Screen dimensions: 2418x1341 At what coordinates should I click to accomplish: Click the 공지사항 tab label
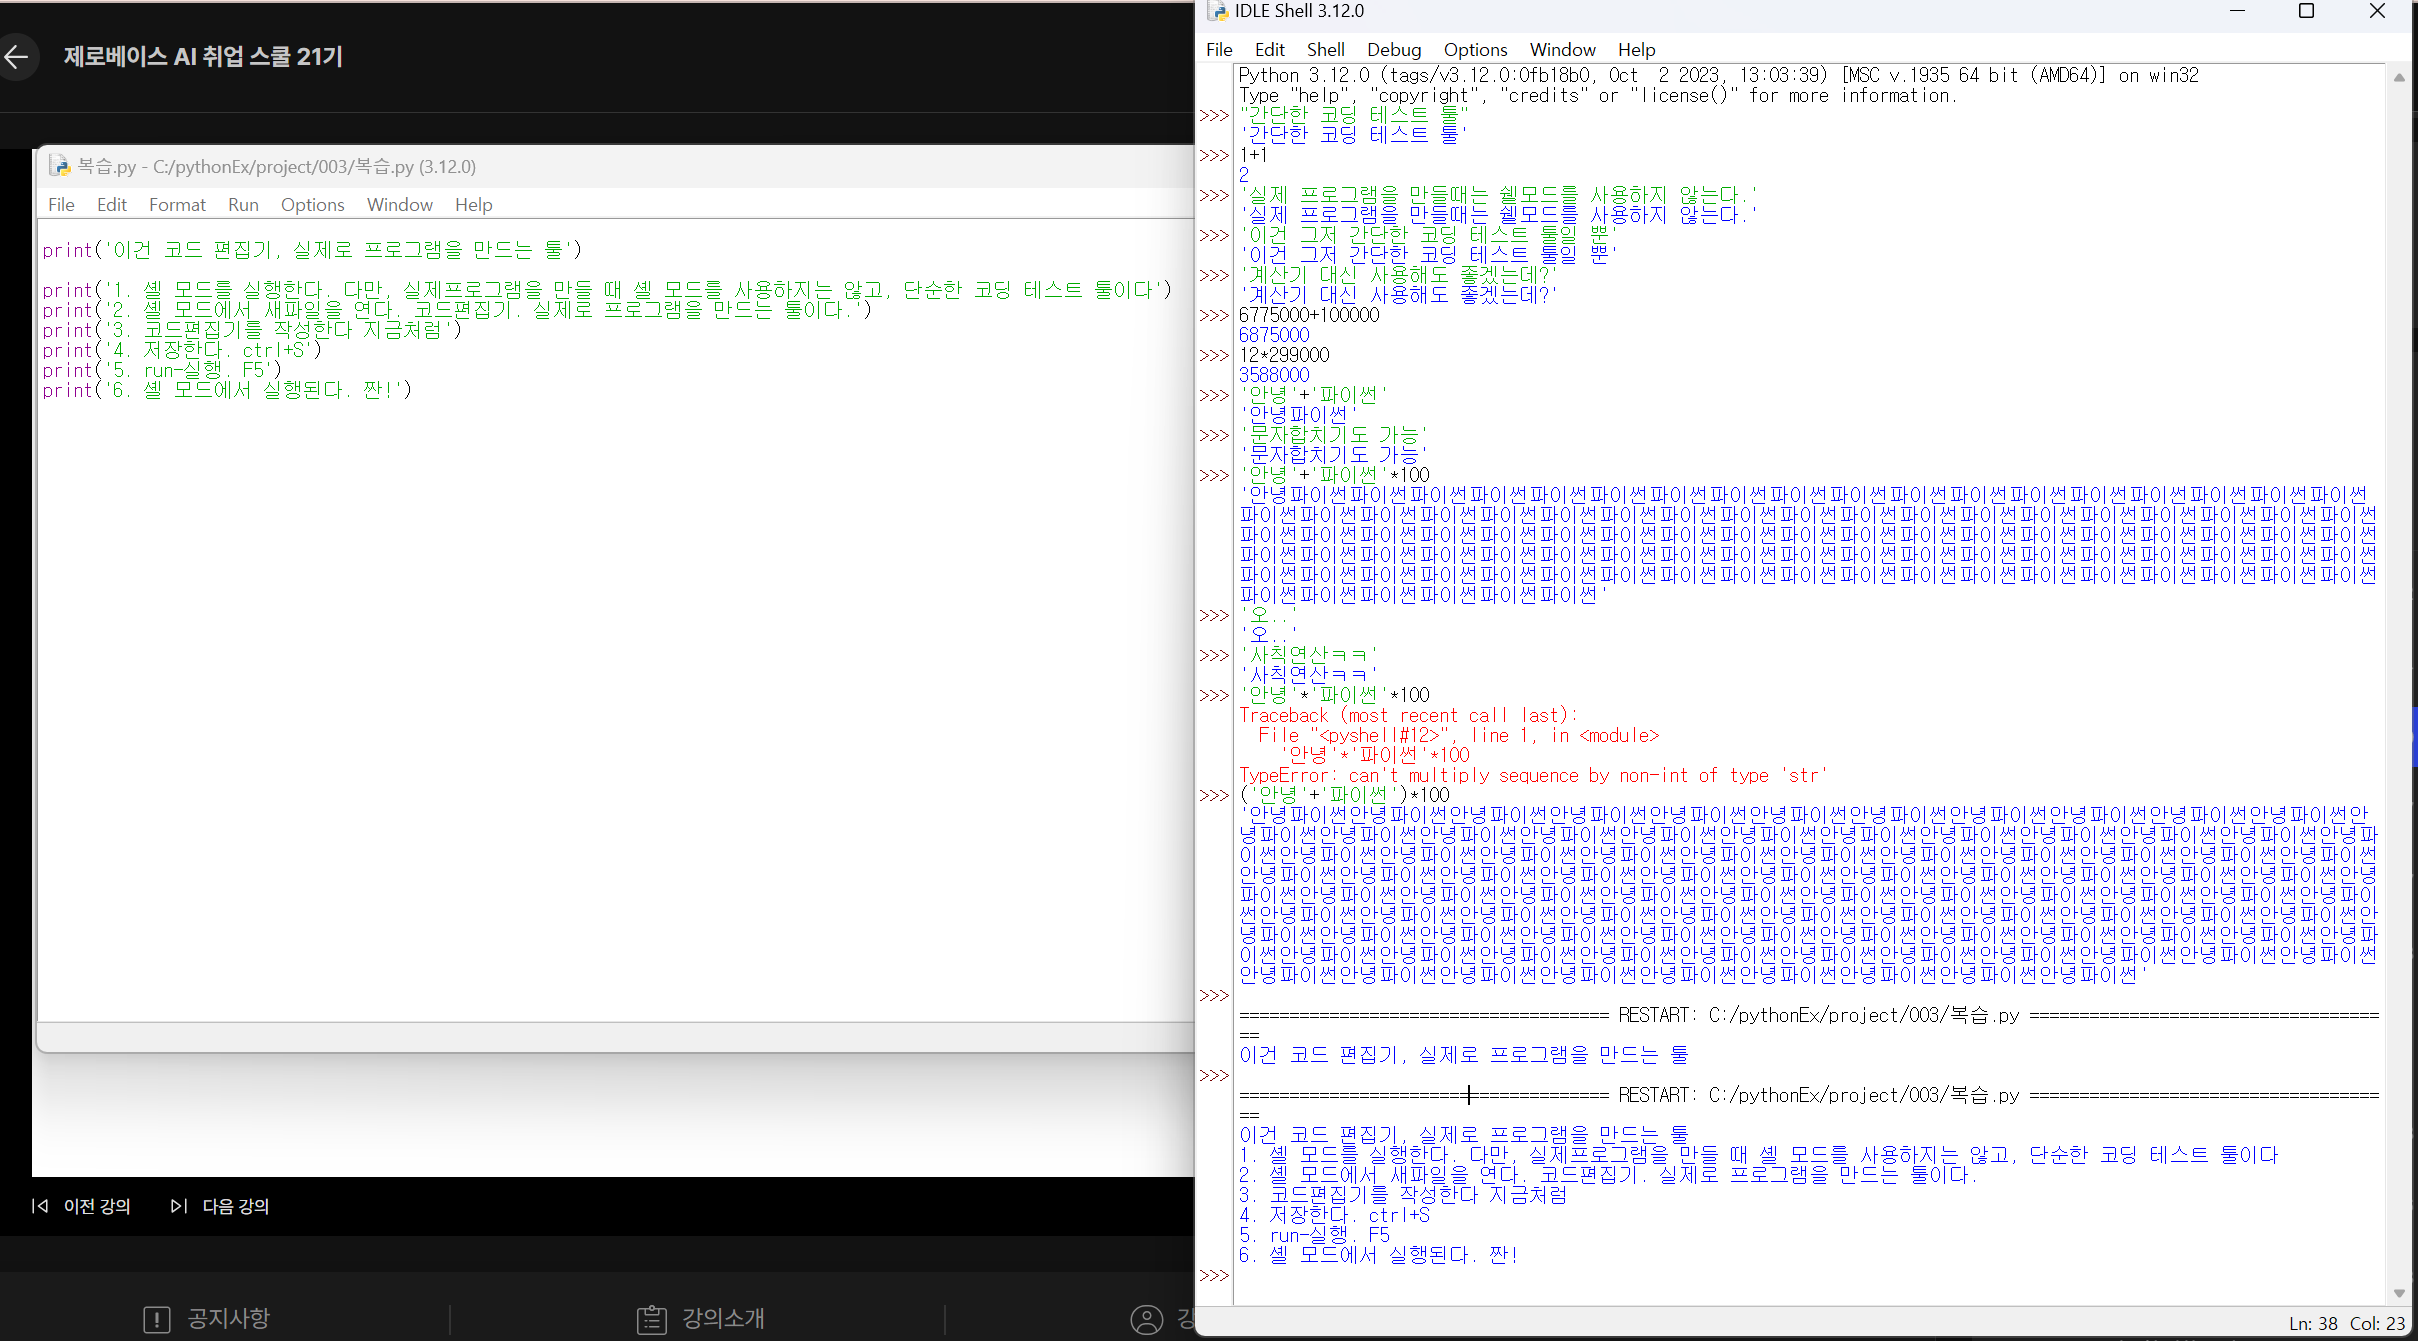point(229,1319)
